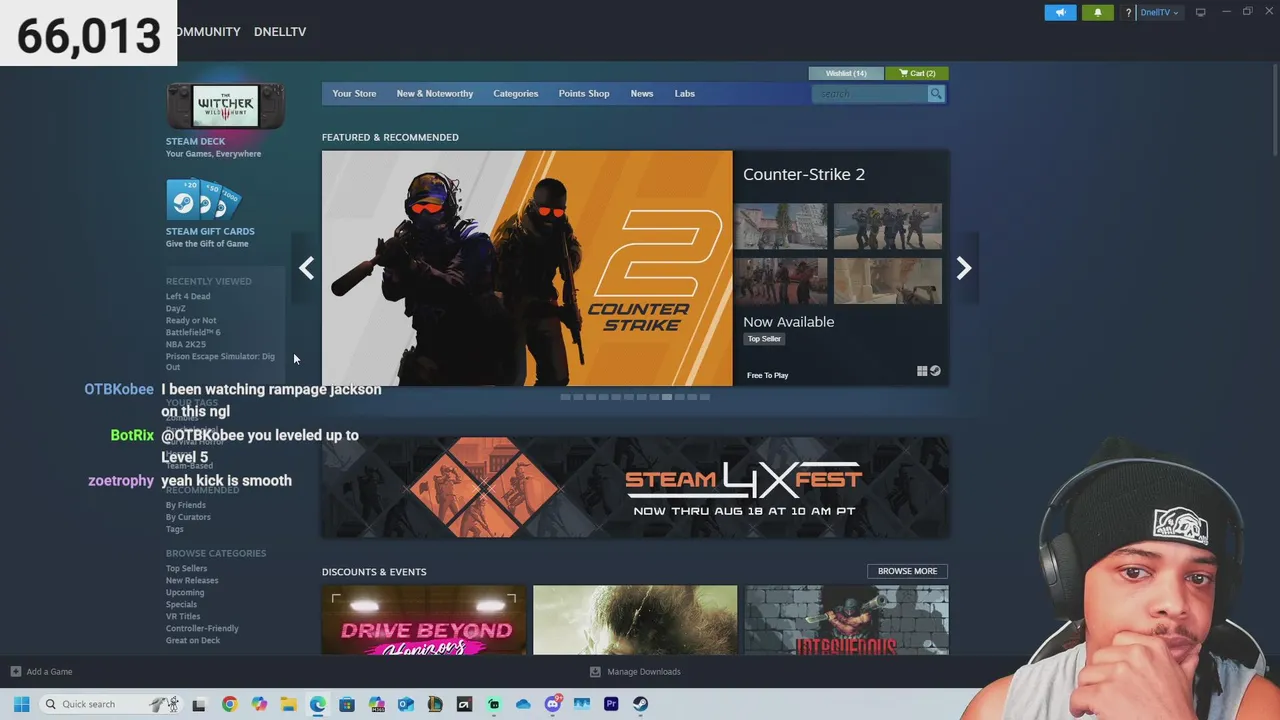Click the magnifier search icon in store bar
1280x720 pixels.
coord(936,94)
